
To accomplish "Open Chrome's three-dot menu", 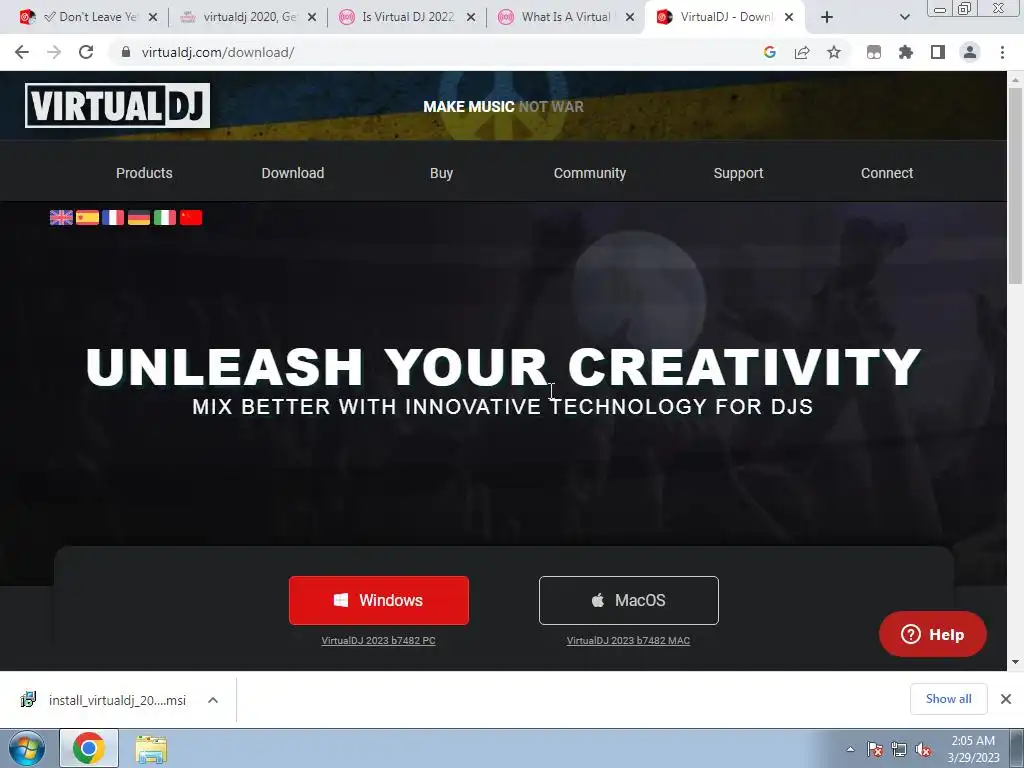I will click(1002, 52).
